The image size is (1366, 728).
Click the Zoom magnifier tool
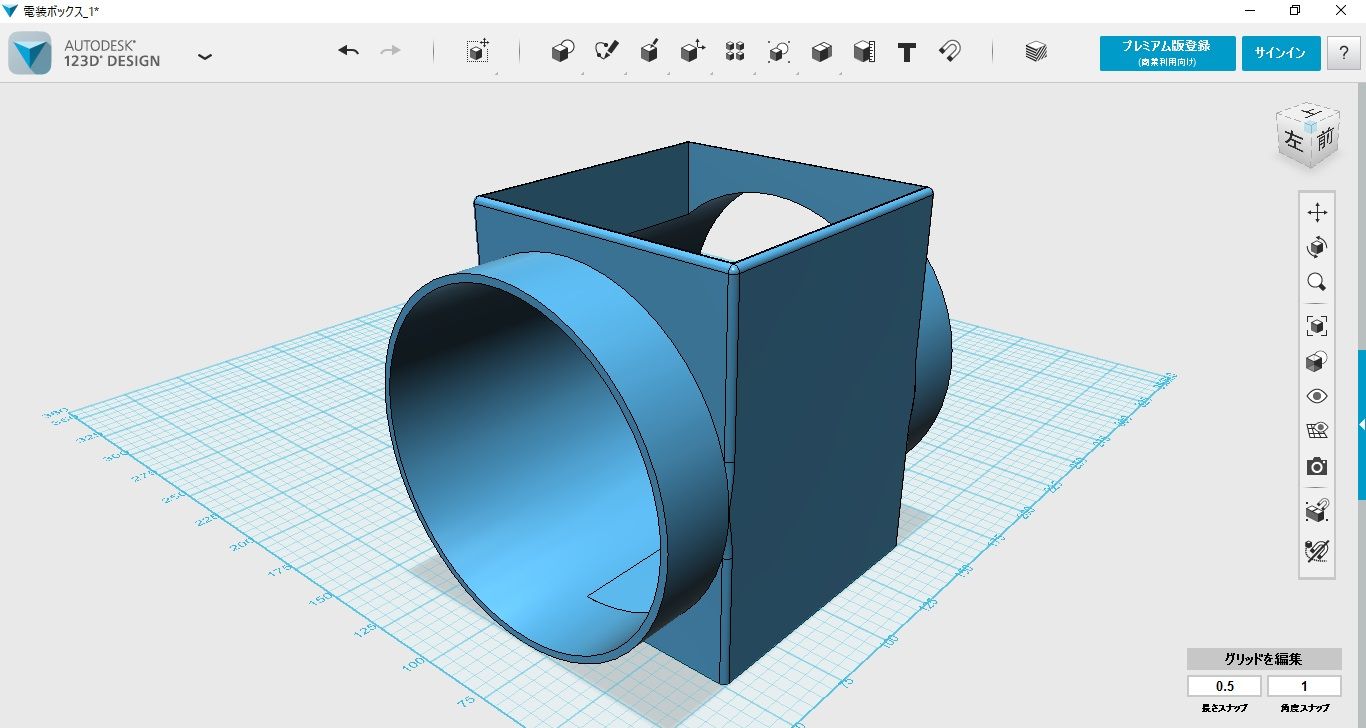(1316, 283)
